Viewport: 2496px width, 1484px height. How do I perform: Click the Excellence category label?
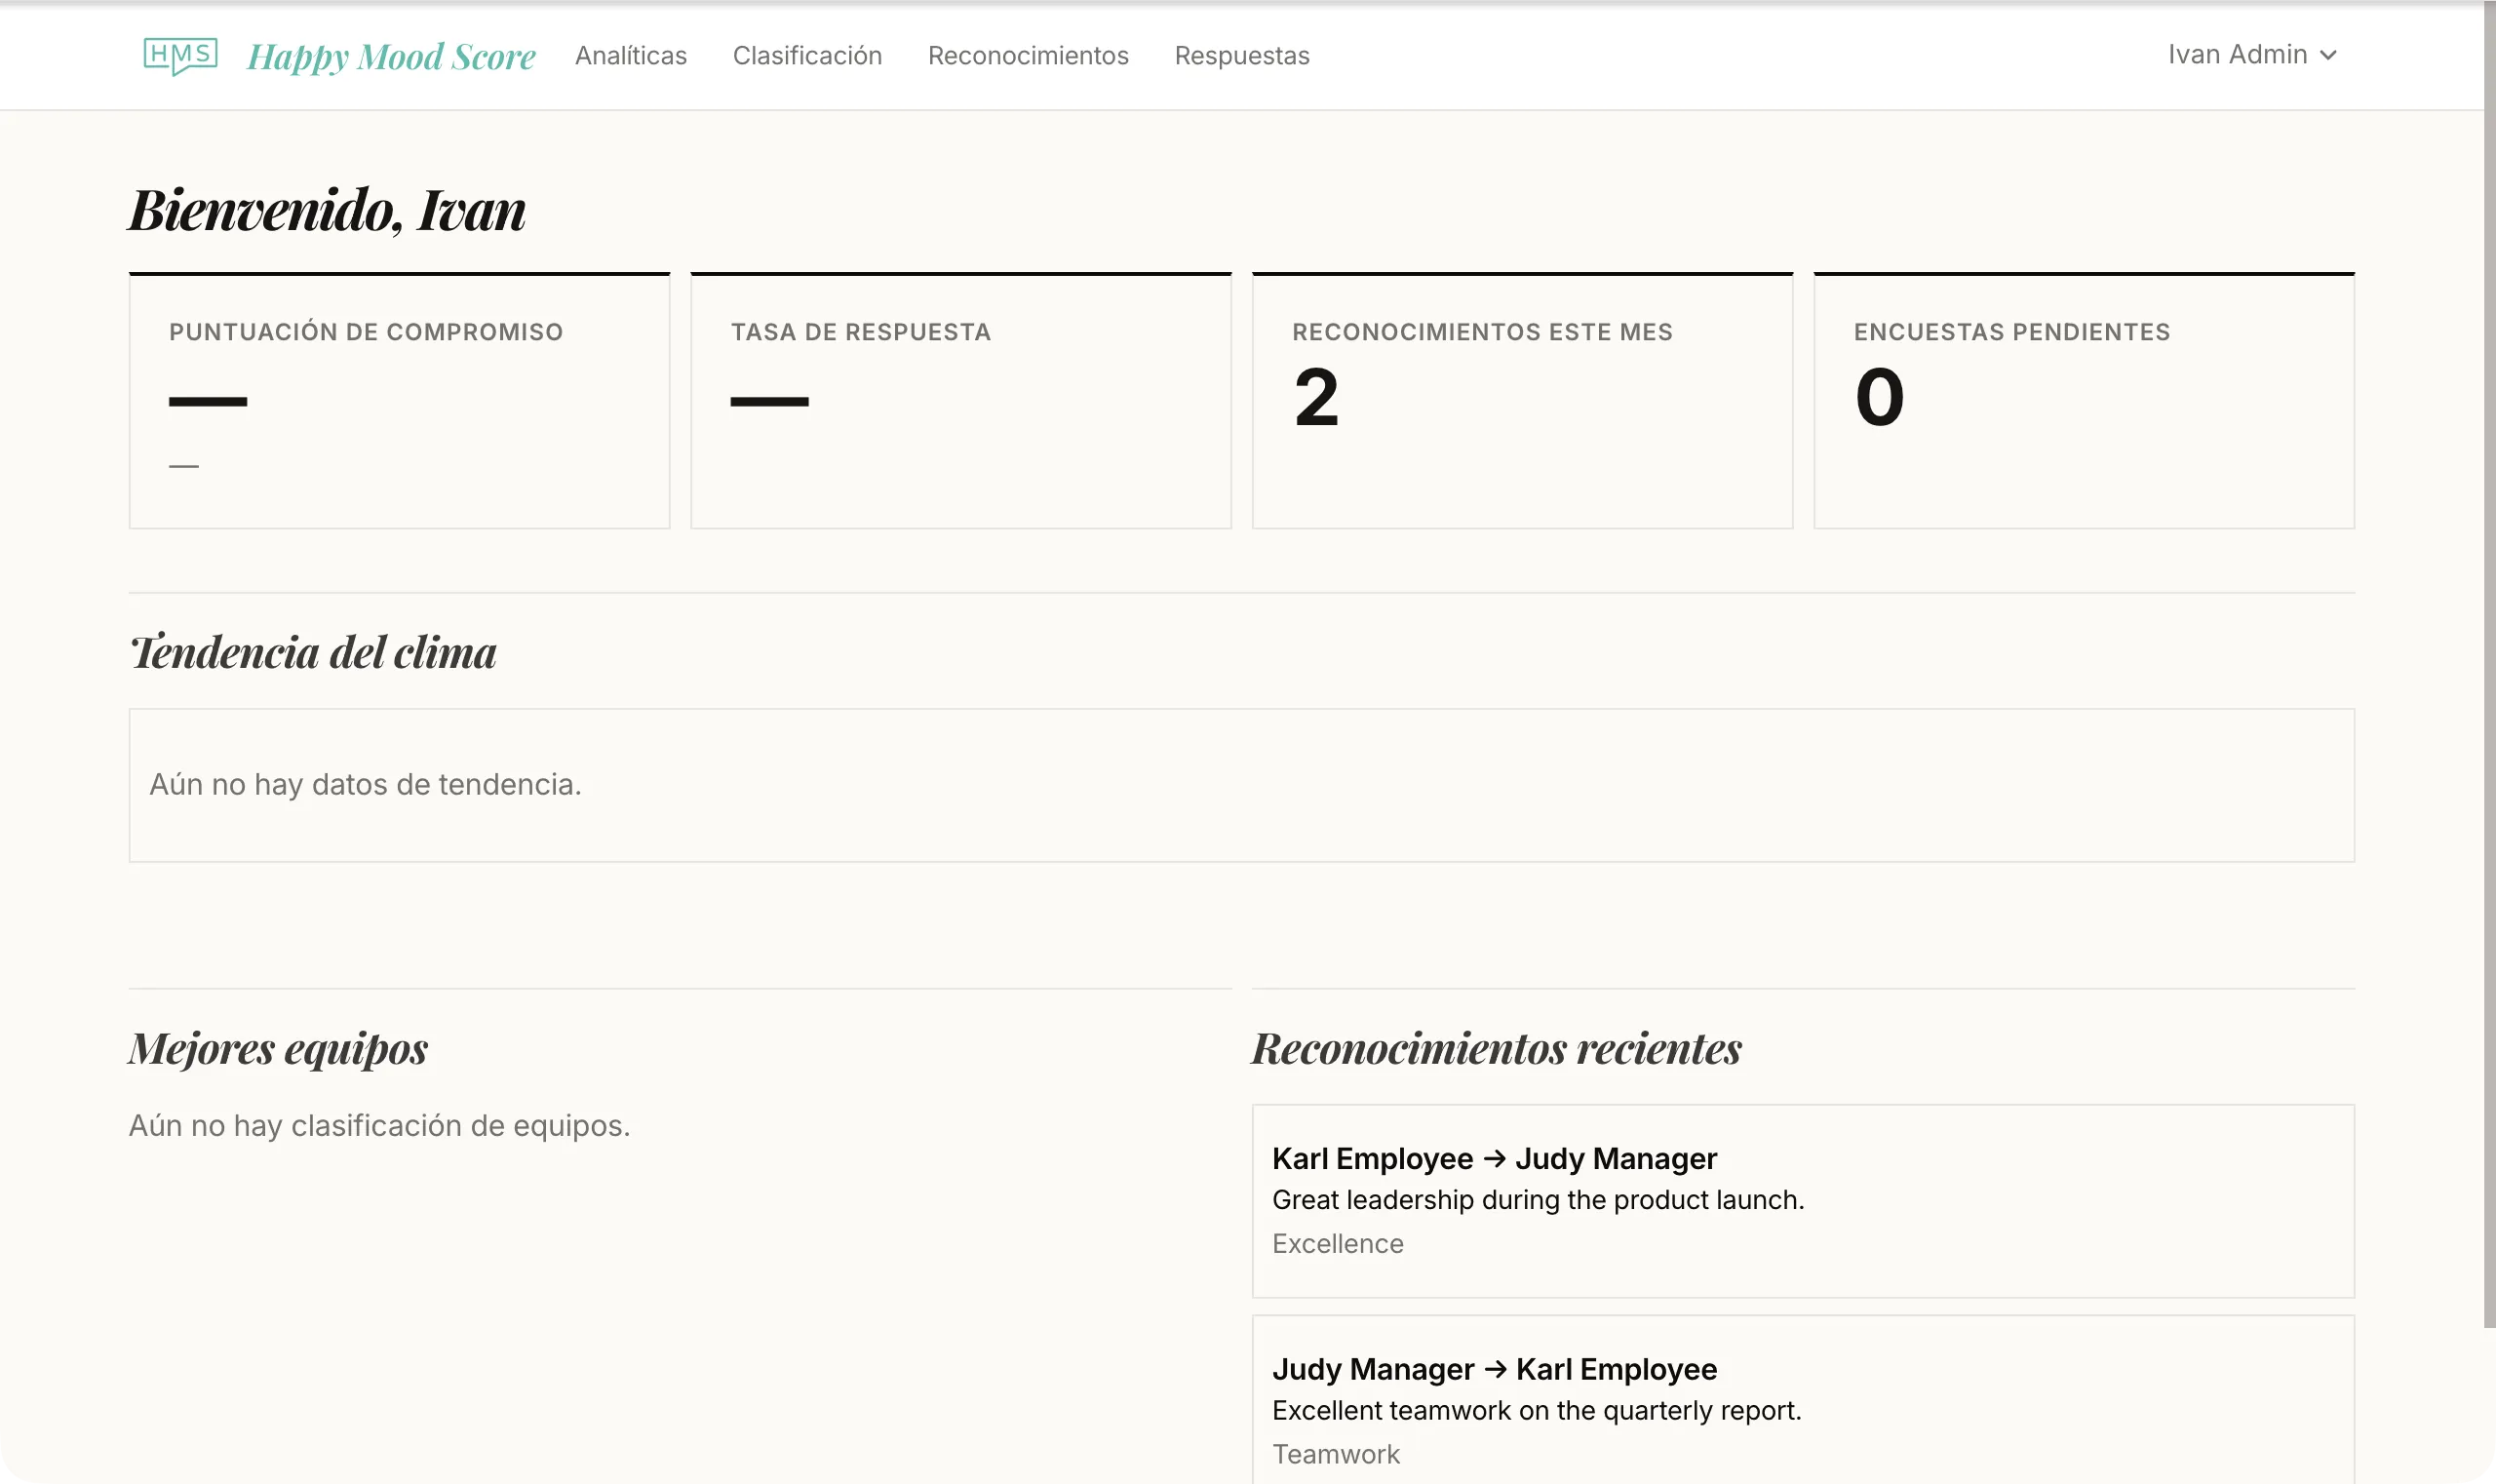click(x=1337, y=1243)
